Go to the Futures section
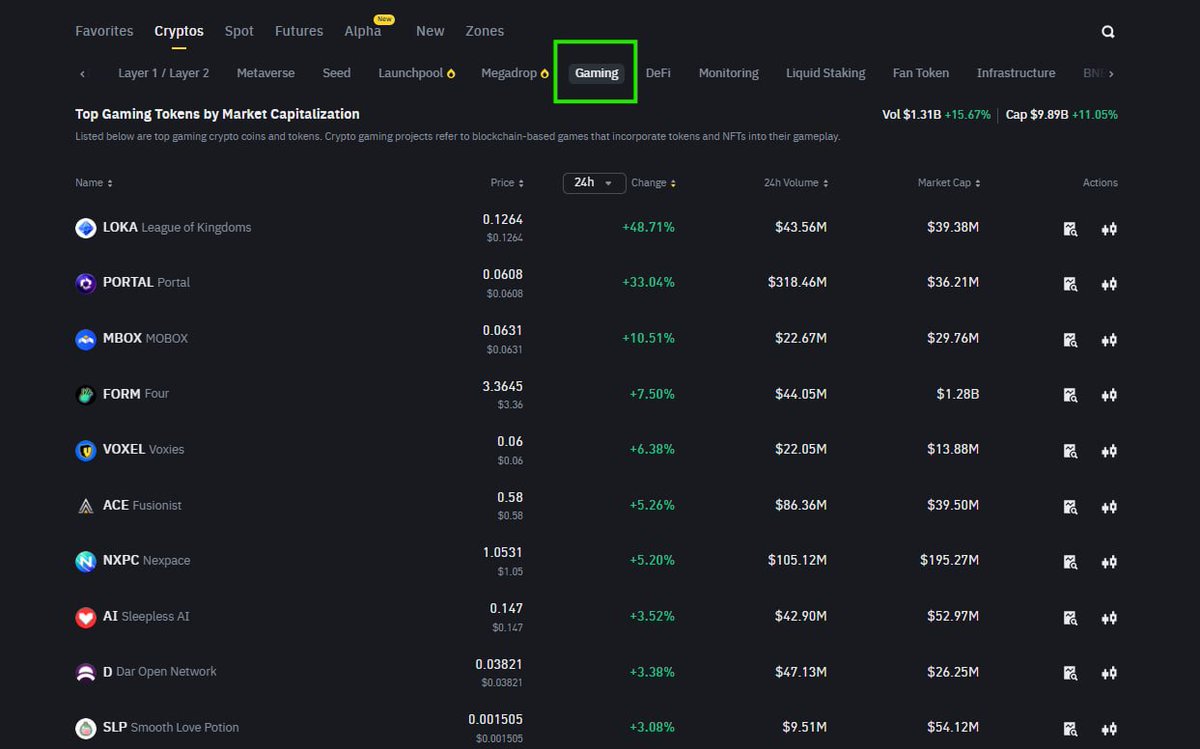 tap(298, 31)
